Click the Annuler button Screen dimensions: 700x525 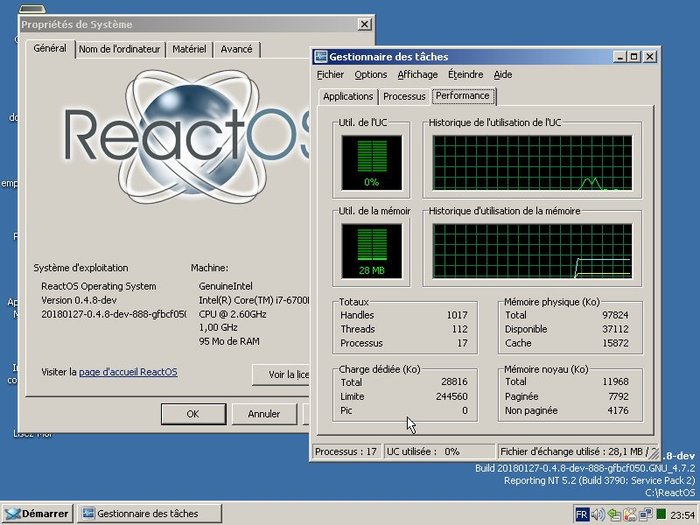pos(264,414)
